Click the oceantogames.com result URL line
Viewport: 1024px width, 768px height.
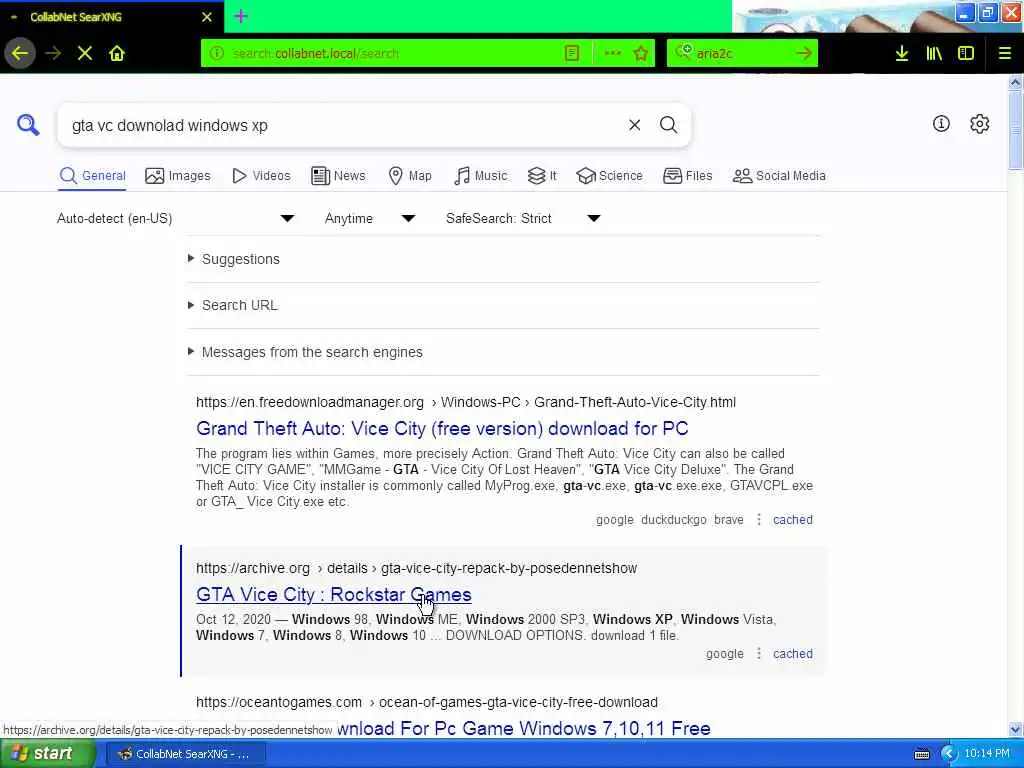426,702
